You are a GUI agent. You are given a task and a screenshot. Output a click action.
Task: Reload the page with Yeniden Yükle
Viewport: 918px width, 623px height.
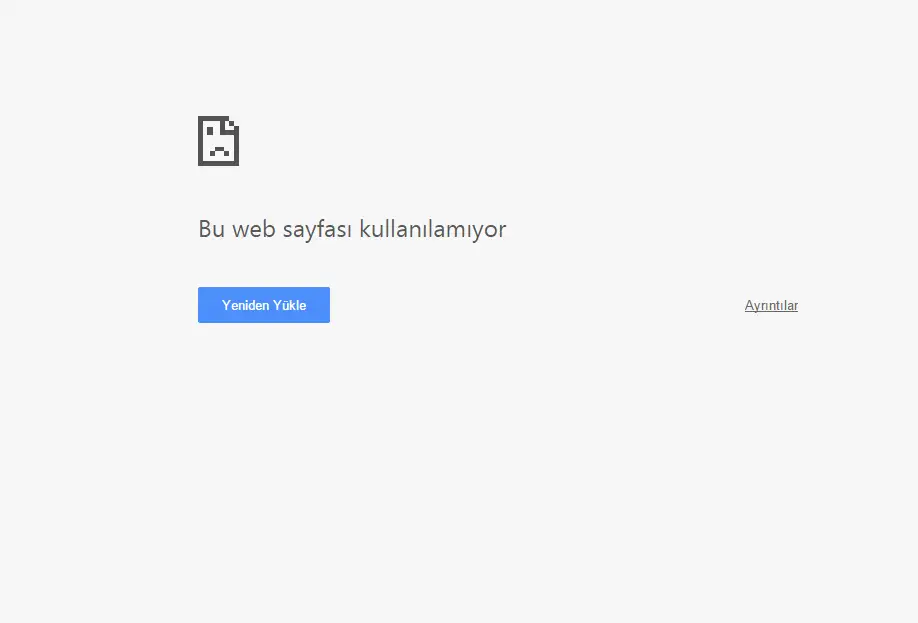coord(264,305)
